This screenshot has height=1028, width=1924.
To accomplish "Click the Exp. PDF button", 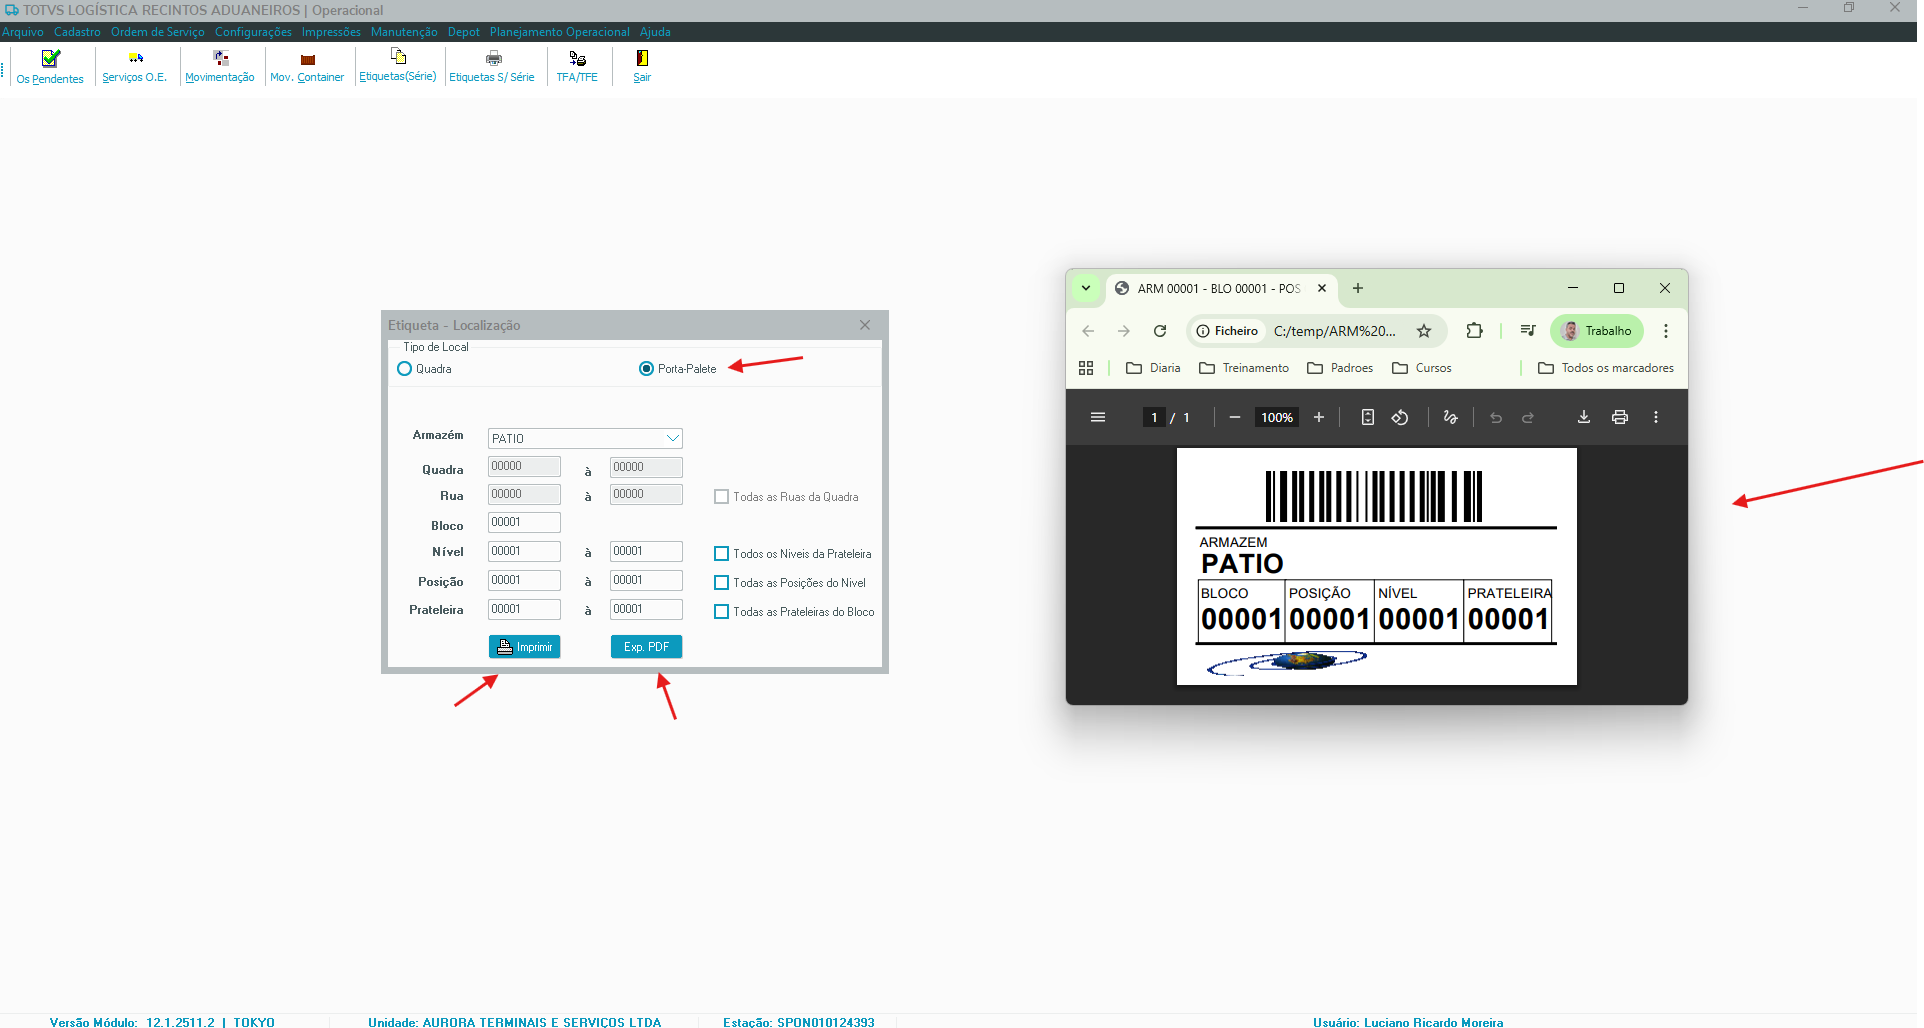I will [x=646, y=647].
